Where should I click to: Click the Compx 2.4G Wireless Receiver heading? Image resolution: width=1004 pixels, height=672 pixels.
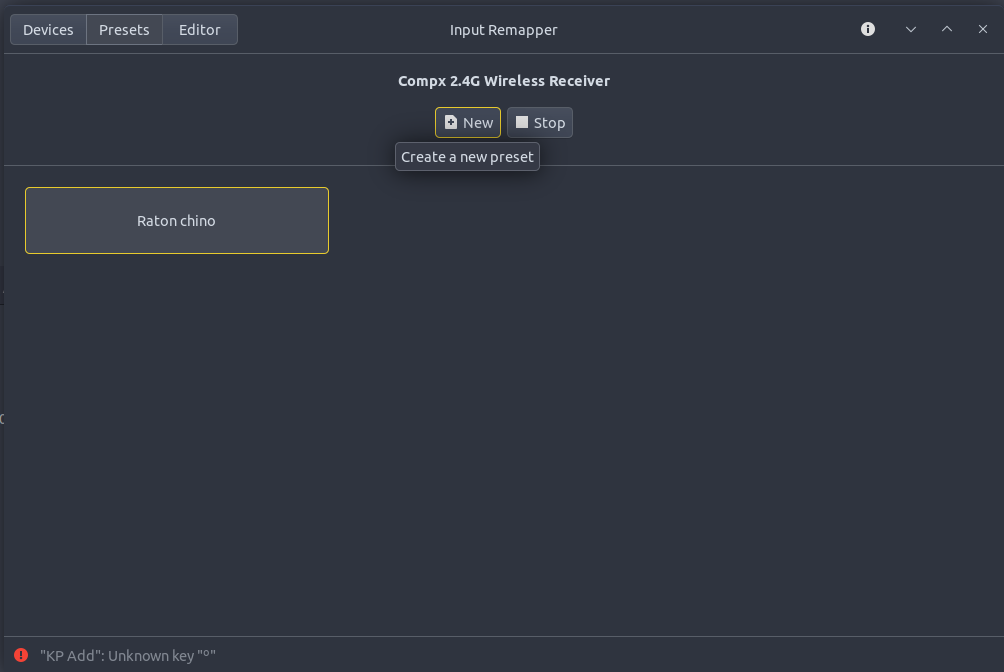pos(503,81)
